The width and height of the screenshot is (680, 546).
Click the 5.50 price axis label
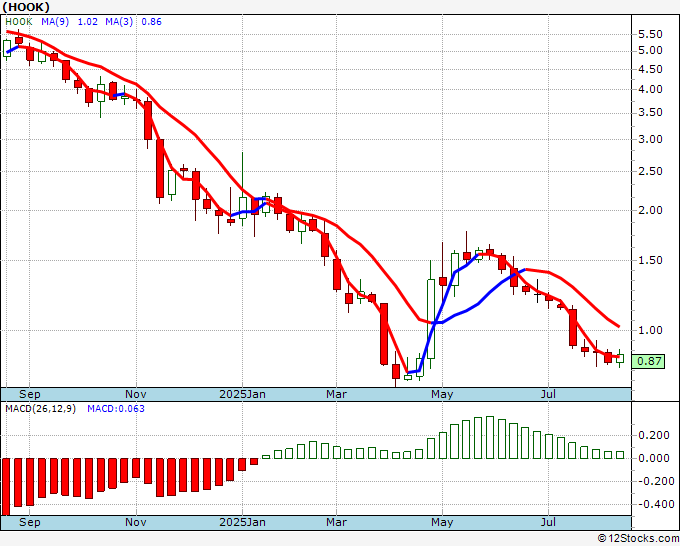tap(651, 34)
